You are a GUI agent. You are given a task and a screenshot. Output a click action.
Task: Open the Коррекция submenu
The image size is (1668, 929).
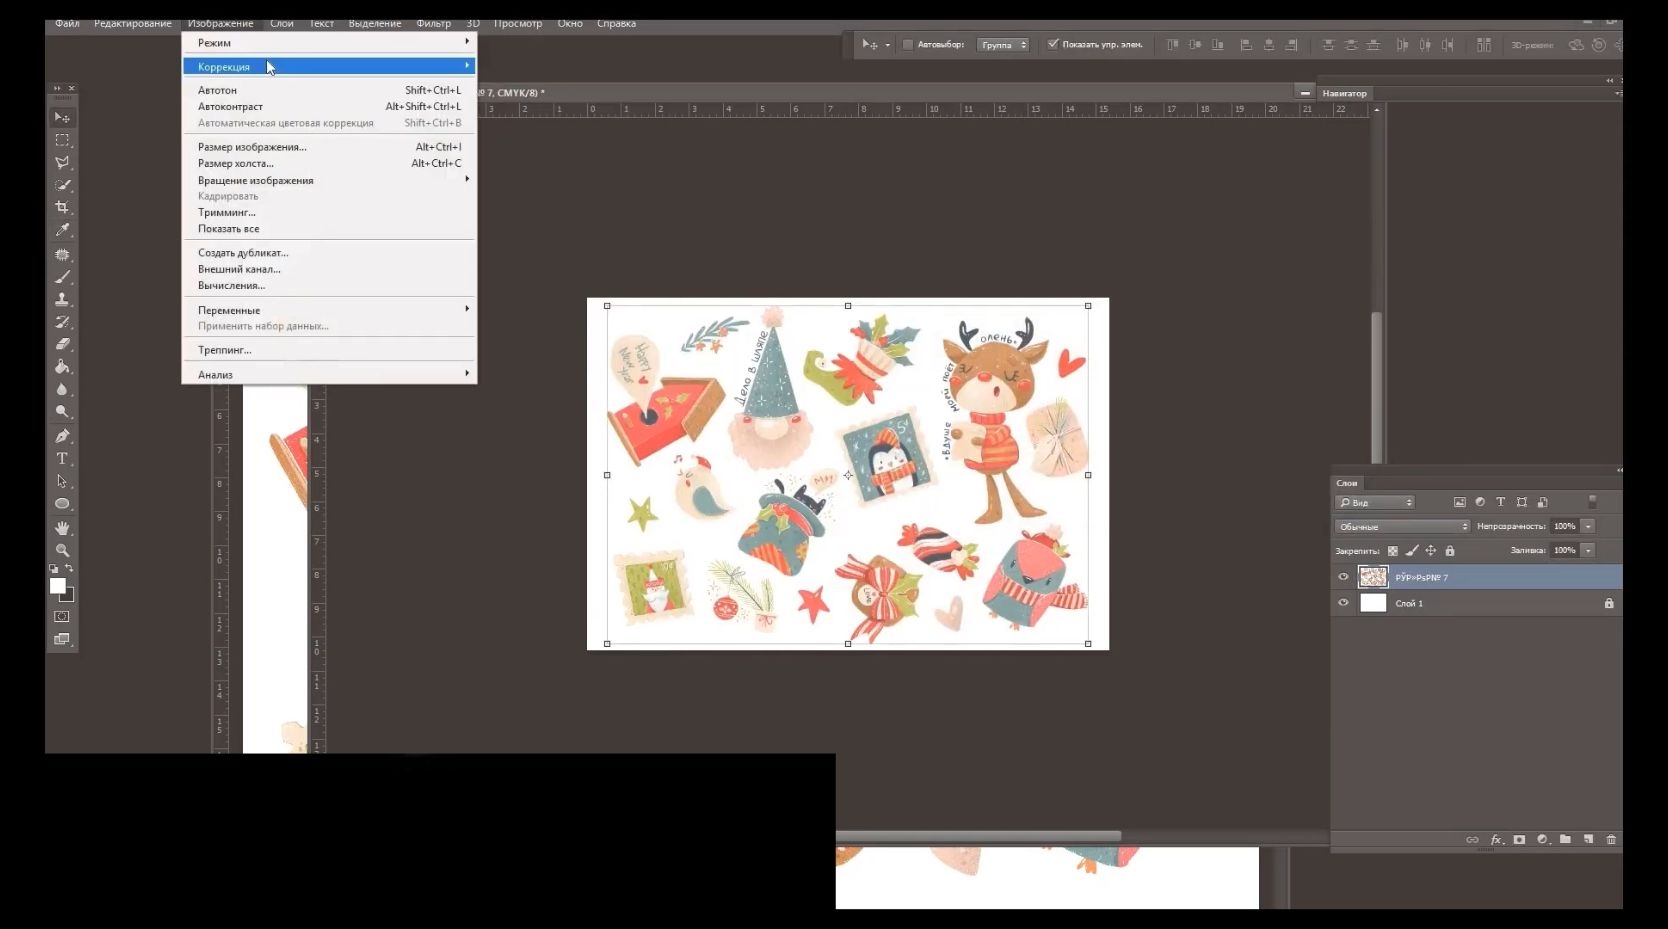329,67
